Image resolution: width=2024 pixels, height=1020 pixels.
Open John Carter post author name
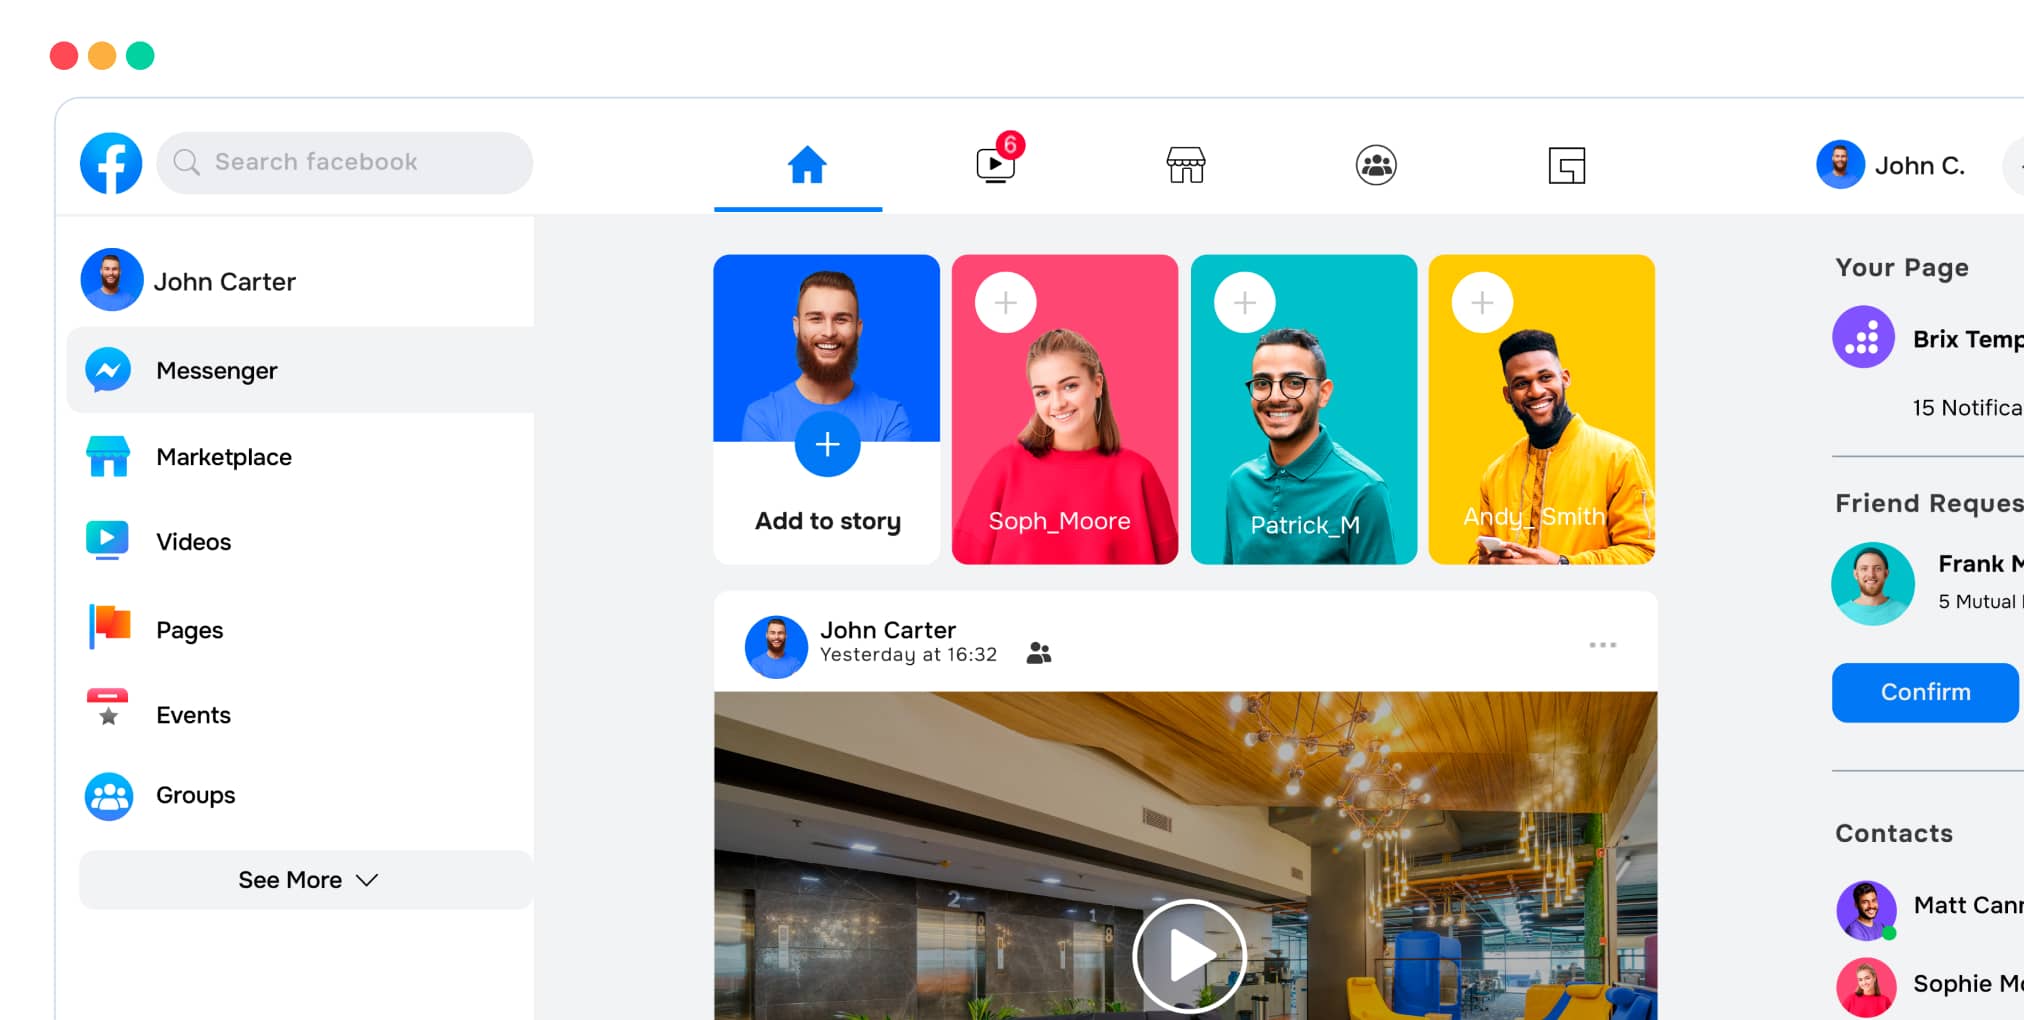tap(888, 630)
